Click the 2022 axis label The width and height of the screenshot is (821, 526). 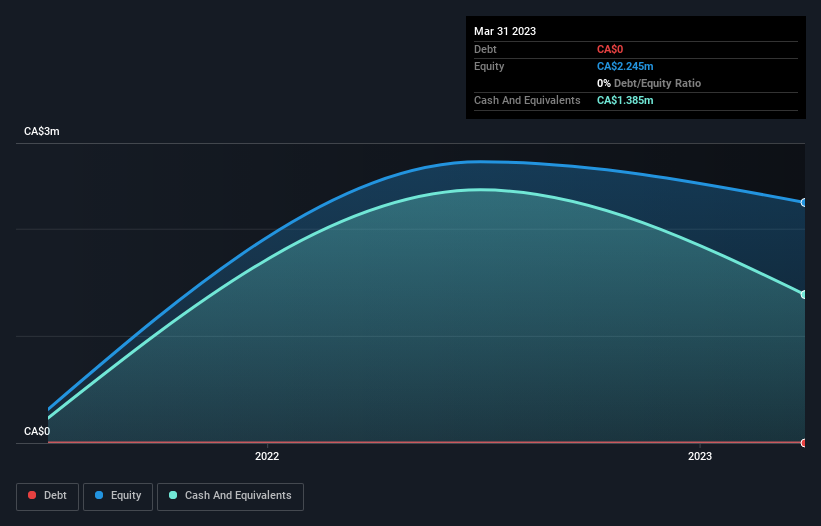tap(267, 456)
